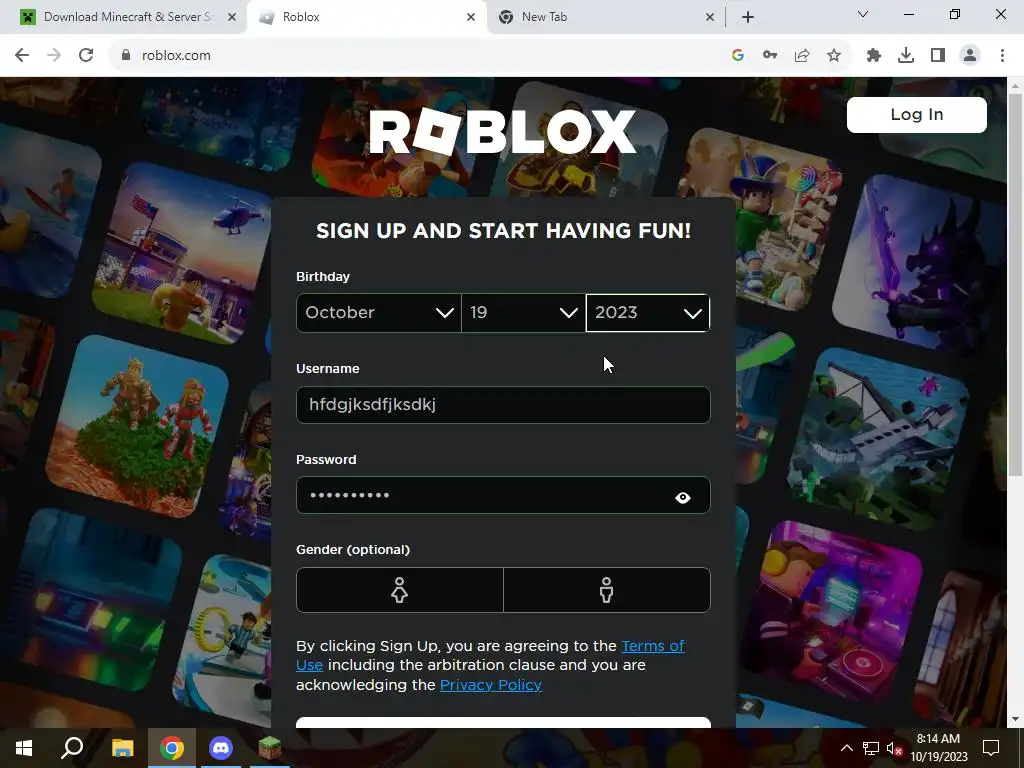Click the Password input field
Screen dimensions: 1024x768
[x=503, y=495]
